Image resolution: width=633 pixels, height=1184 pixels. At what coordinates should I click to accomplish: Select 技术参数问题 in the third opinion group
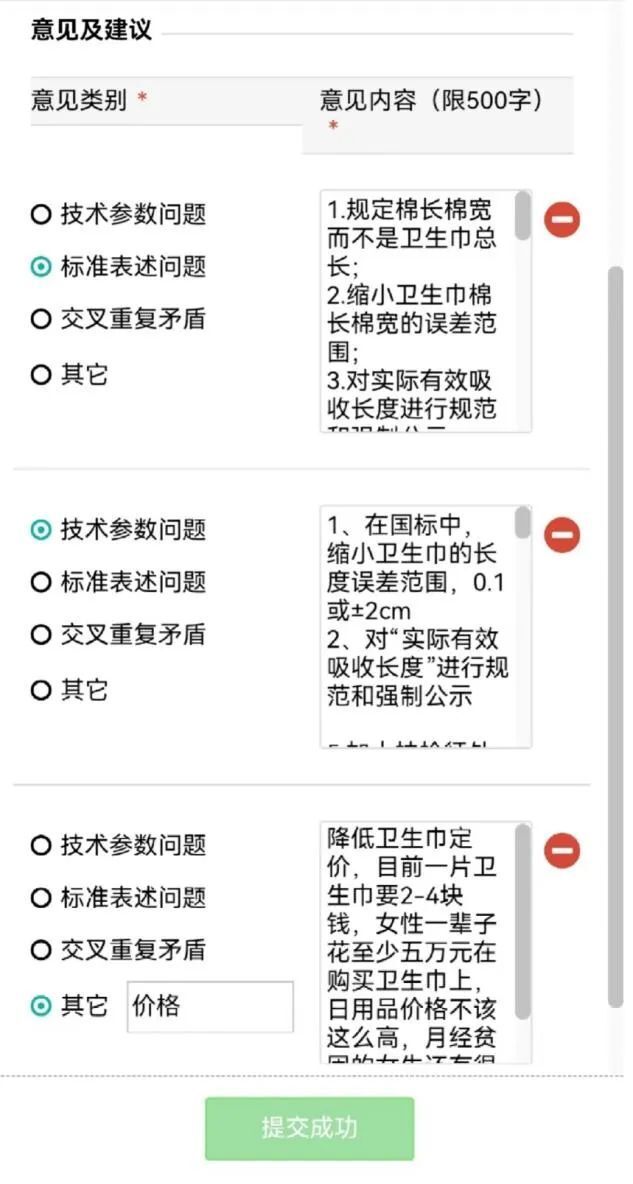41,845
